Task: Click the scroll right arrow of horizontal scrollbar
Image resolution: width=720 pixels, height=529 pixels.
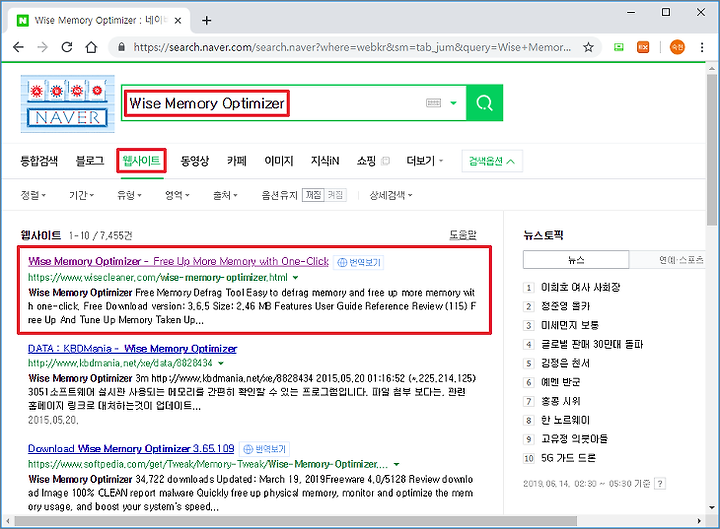Action: (x=699, y=521)
